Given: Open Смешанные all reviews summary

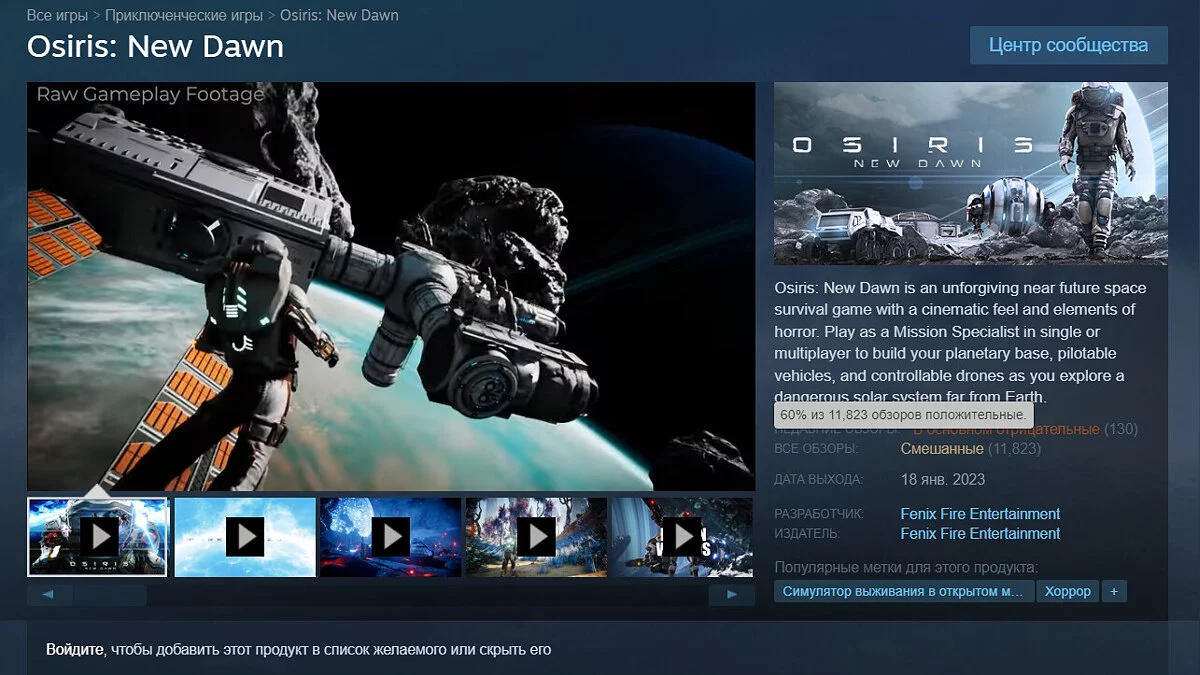Looking at the screenshot, I should [941, 449].
